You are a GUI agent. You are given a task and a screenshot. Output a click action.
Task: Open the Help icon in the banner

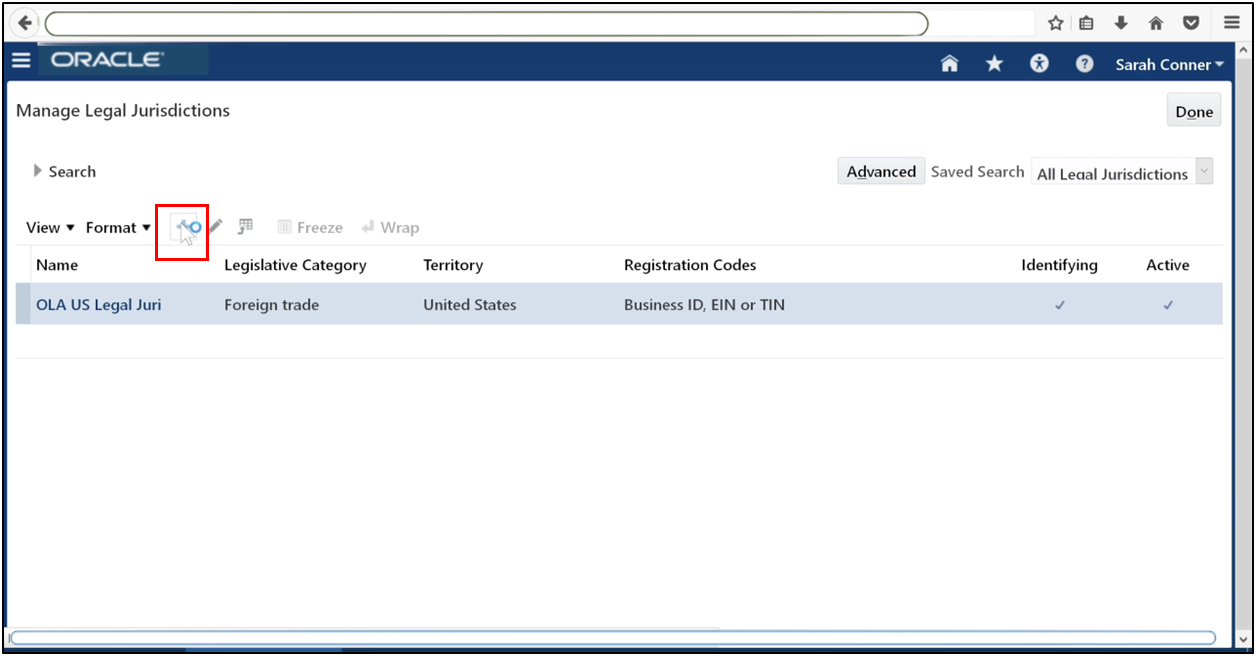[1084, 63]
